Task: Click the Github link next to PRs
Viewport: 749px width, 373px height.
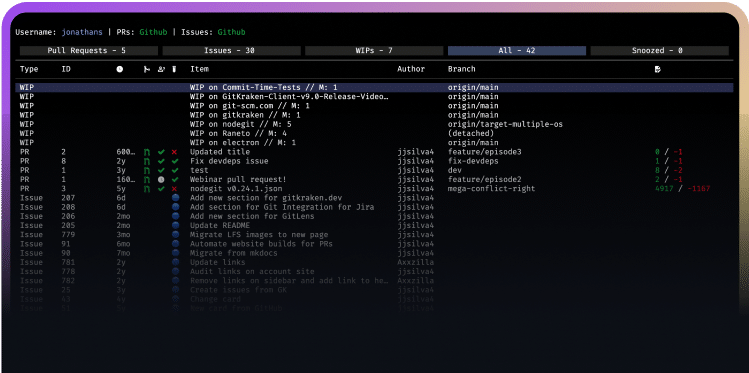Action: [x=153, y=32]
